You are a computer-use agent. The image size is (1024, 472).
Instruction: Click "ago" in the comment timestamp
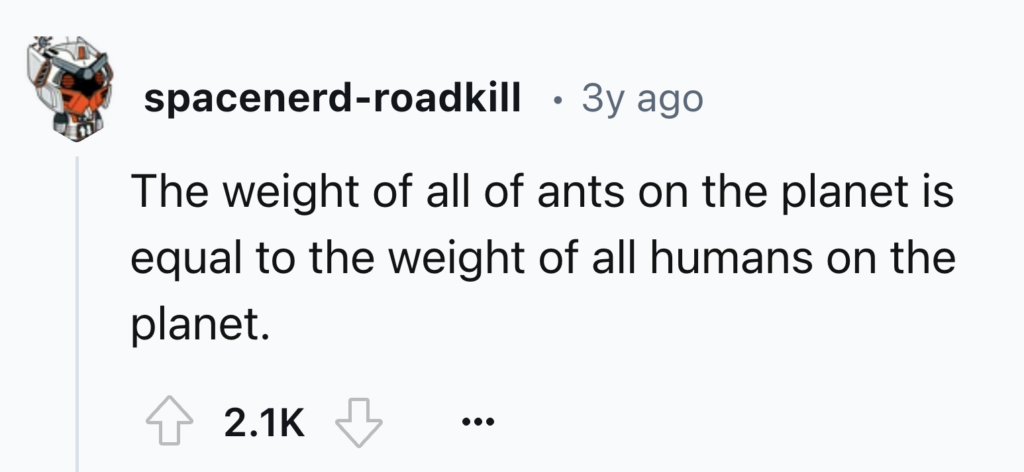coord(665,99)
